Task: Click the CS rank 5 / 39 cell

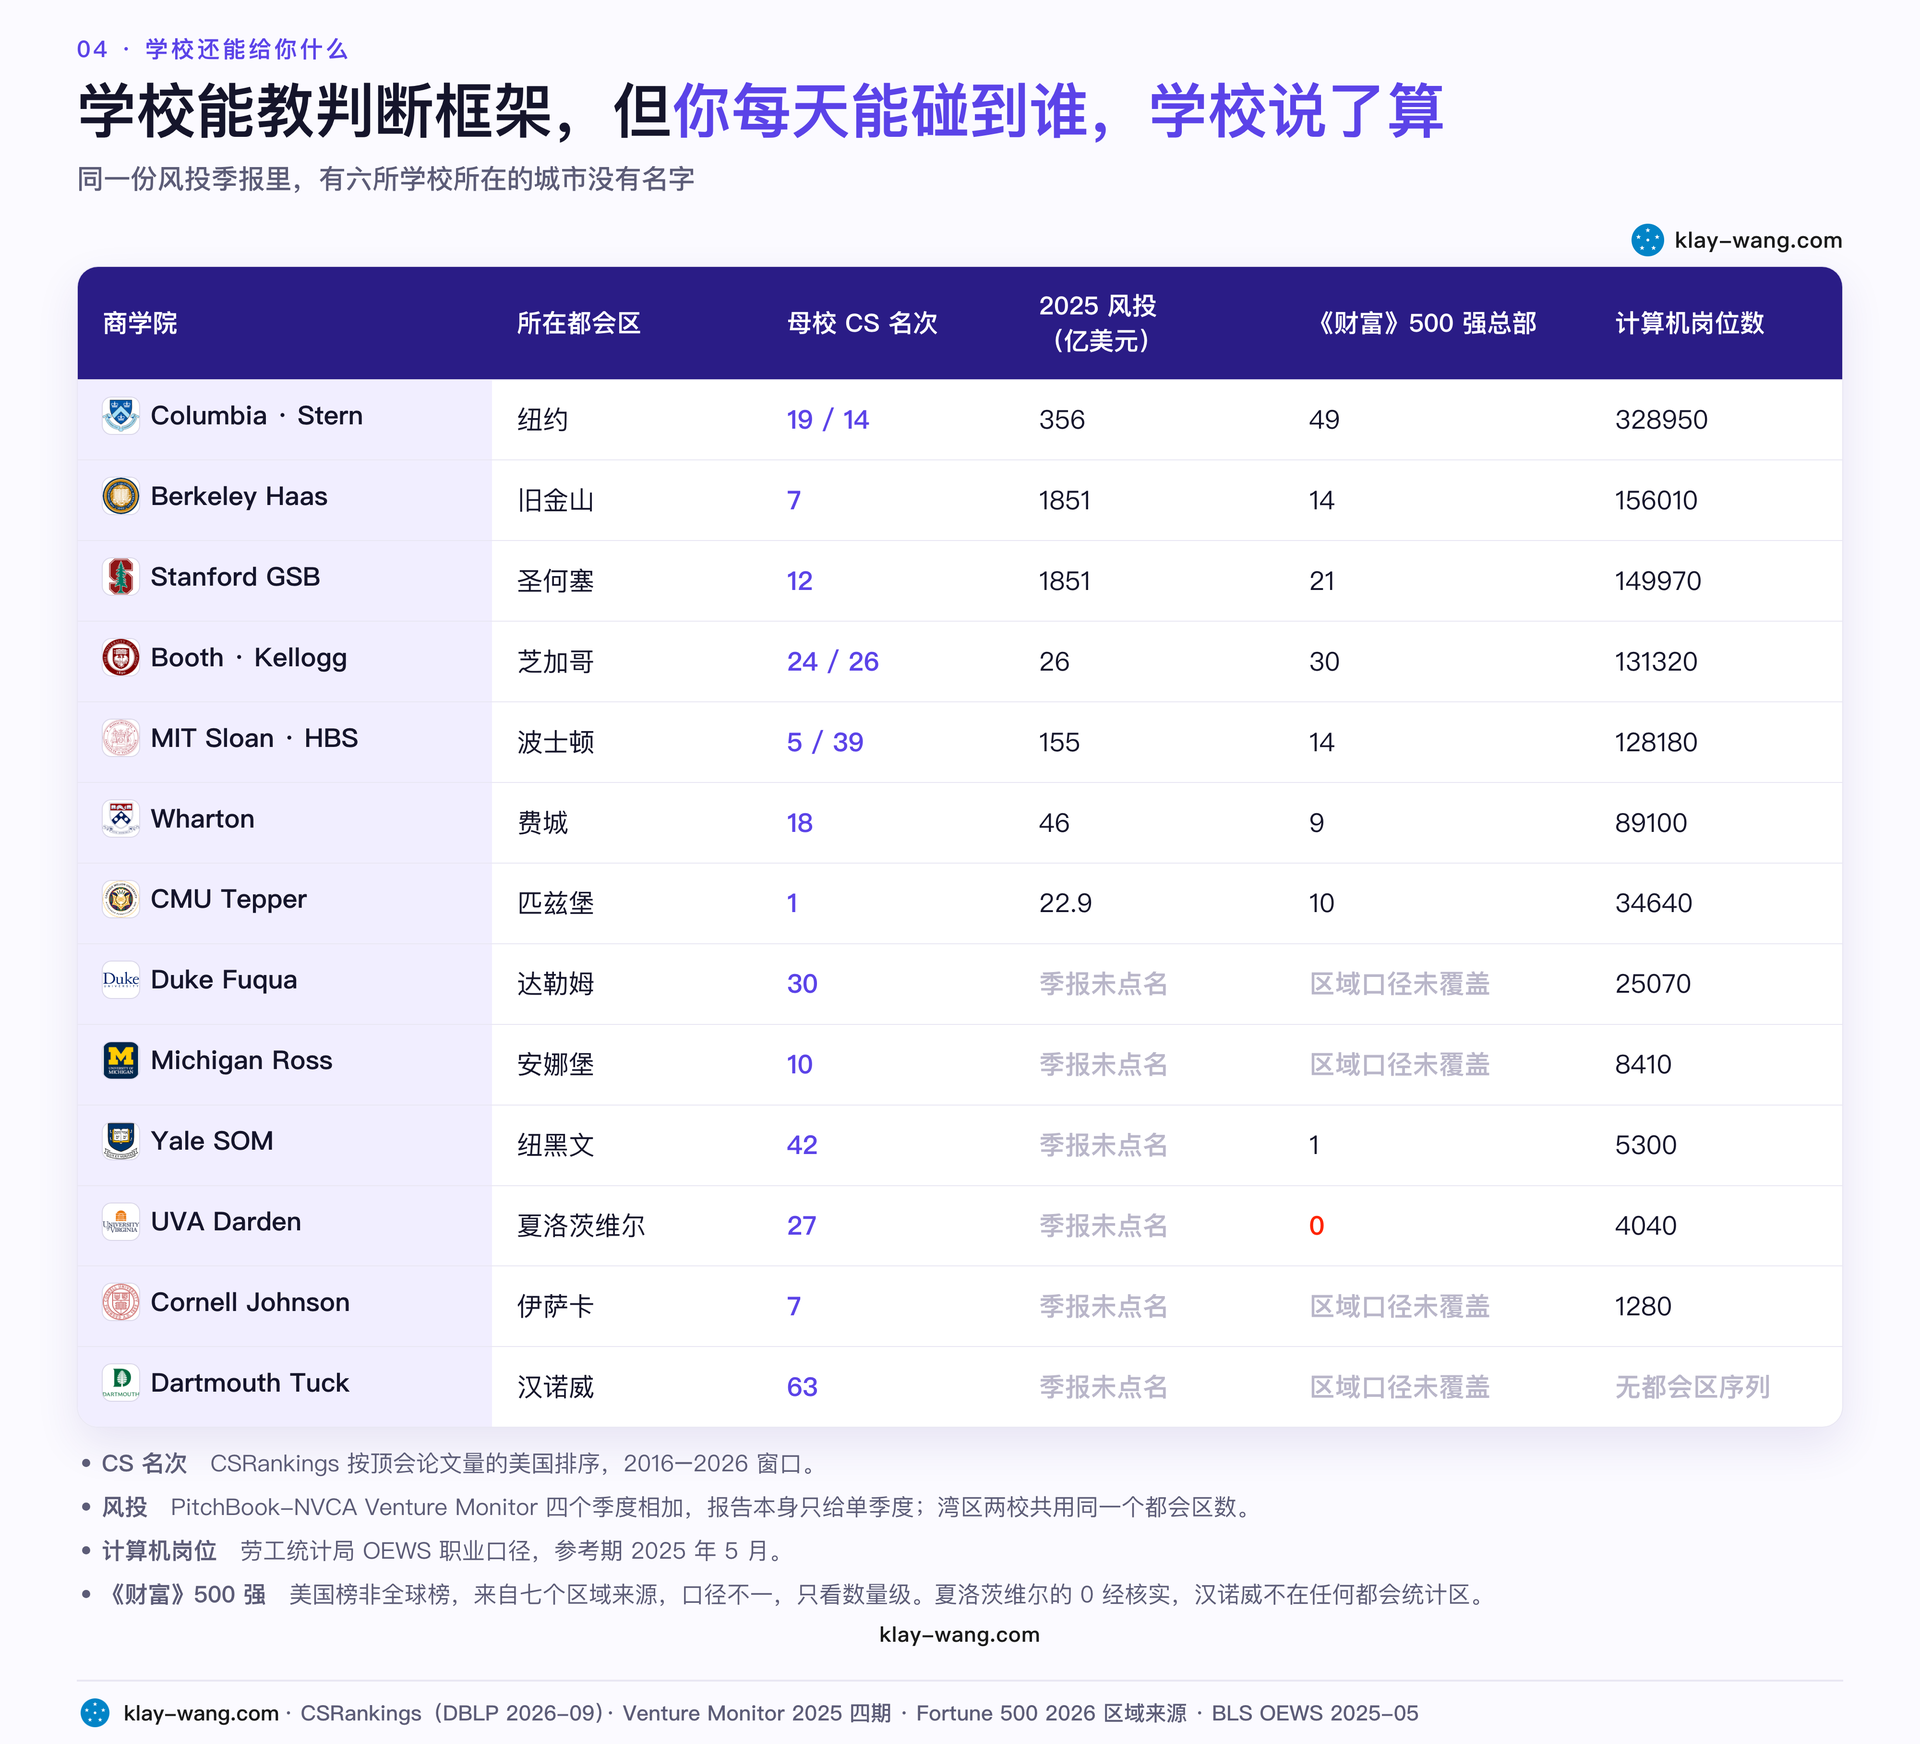Action: [825, 742]
